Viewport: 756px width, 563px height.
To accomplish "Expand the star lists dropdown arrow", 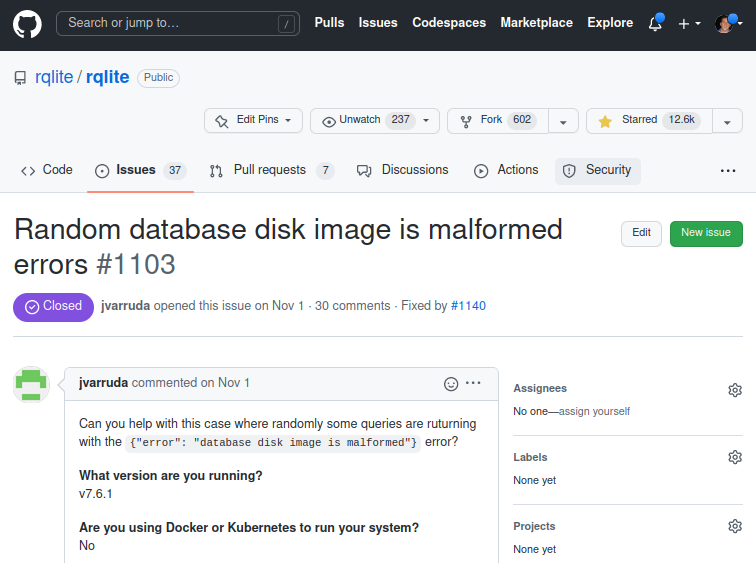I will click(x=727, y=121).
